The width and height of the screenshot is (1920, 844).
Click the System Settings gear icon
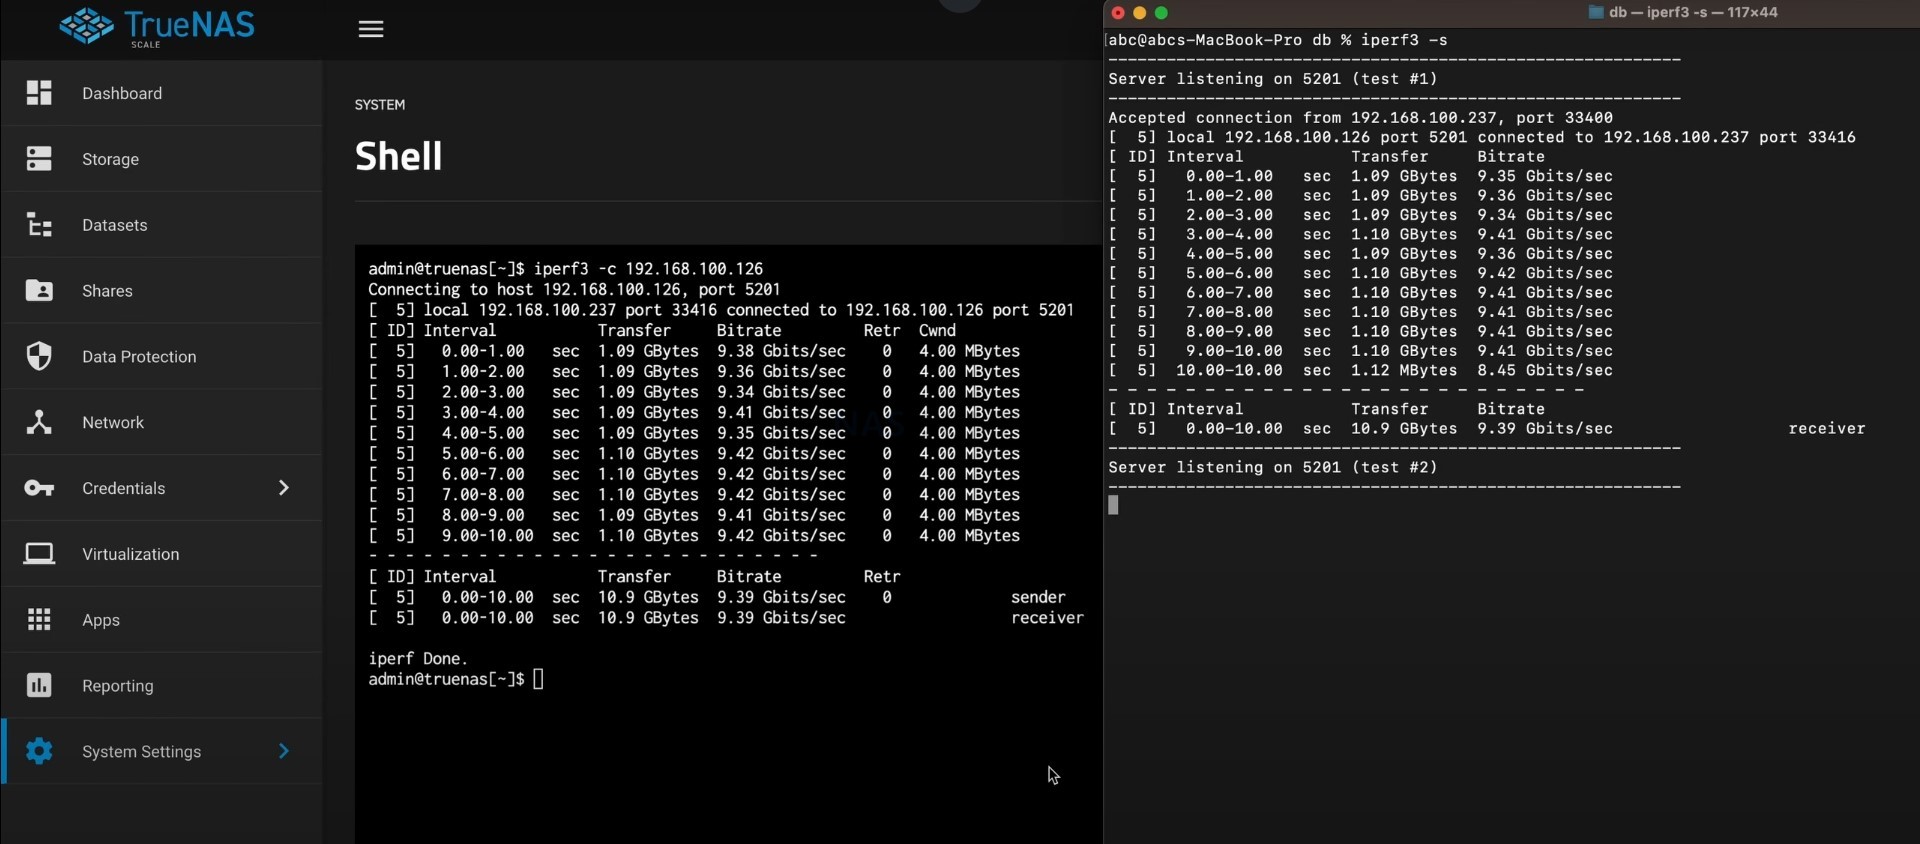pos(39,751)
